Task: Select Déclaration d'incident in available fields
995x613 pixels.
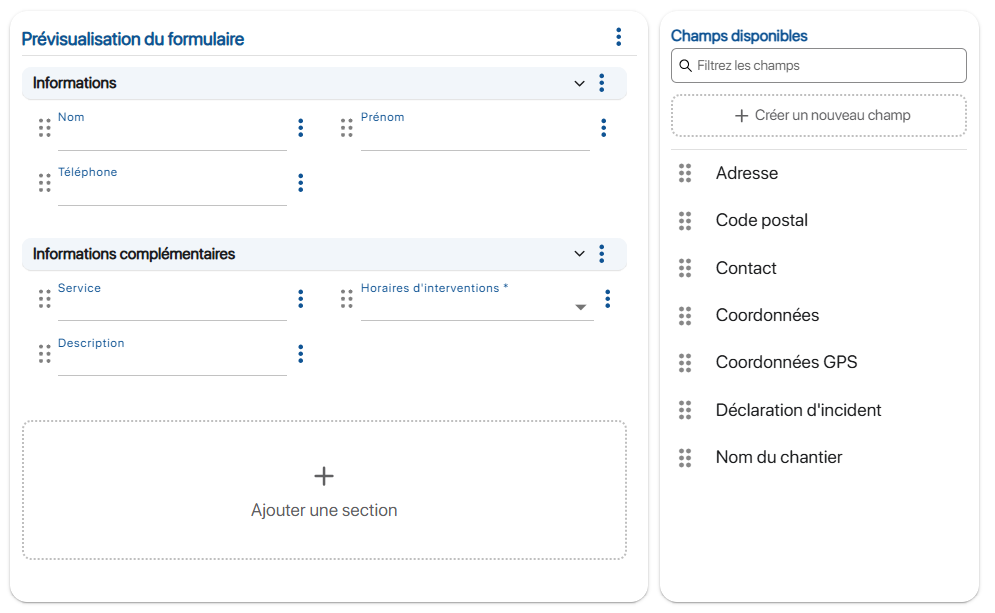Action: click(798, 410)
